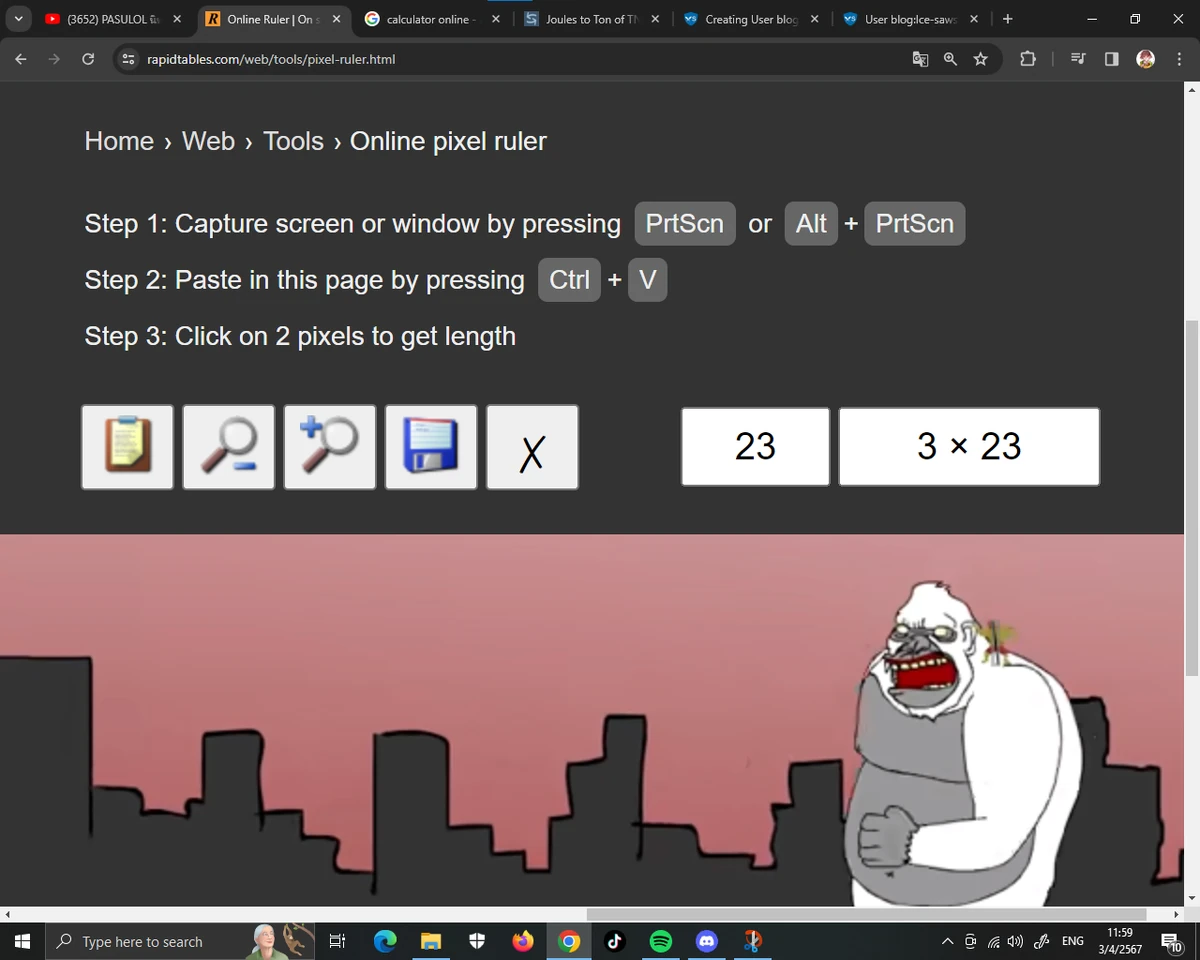Open Spotify from the taskbar
This screenshot has height=960, width=1200.
[661, 941]
